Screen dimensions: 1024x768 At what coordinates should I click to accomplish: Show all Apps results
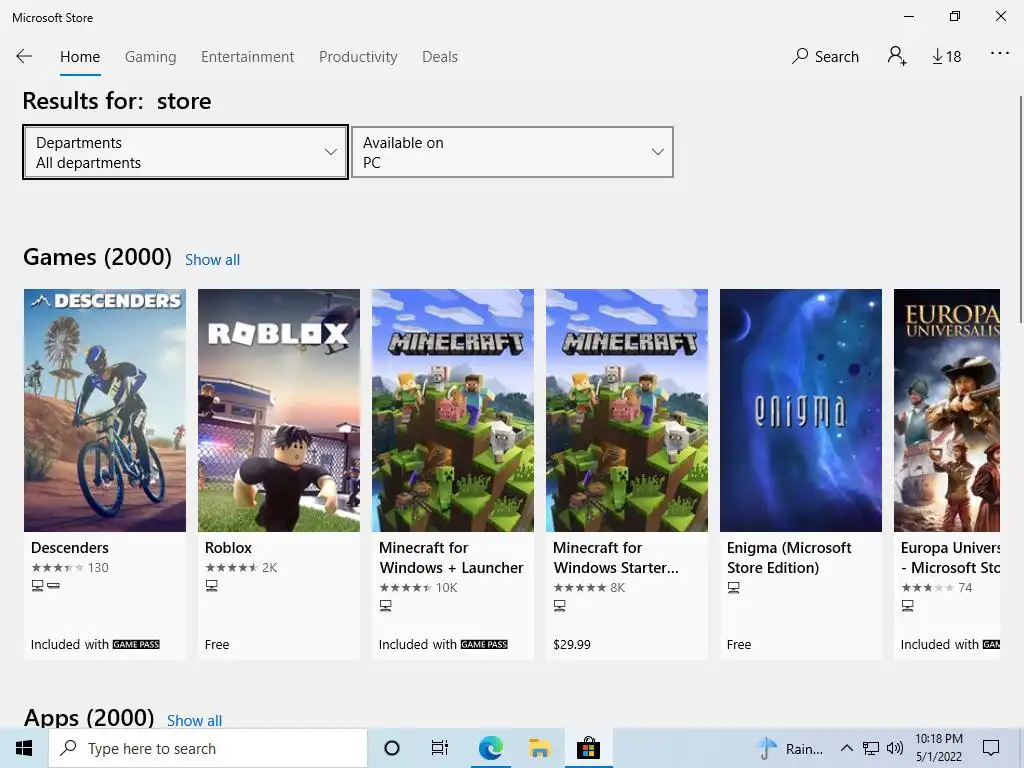[x=194, y=720]
